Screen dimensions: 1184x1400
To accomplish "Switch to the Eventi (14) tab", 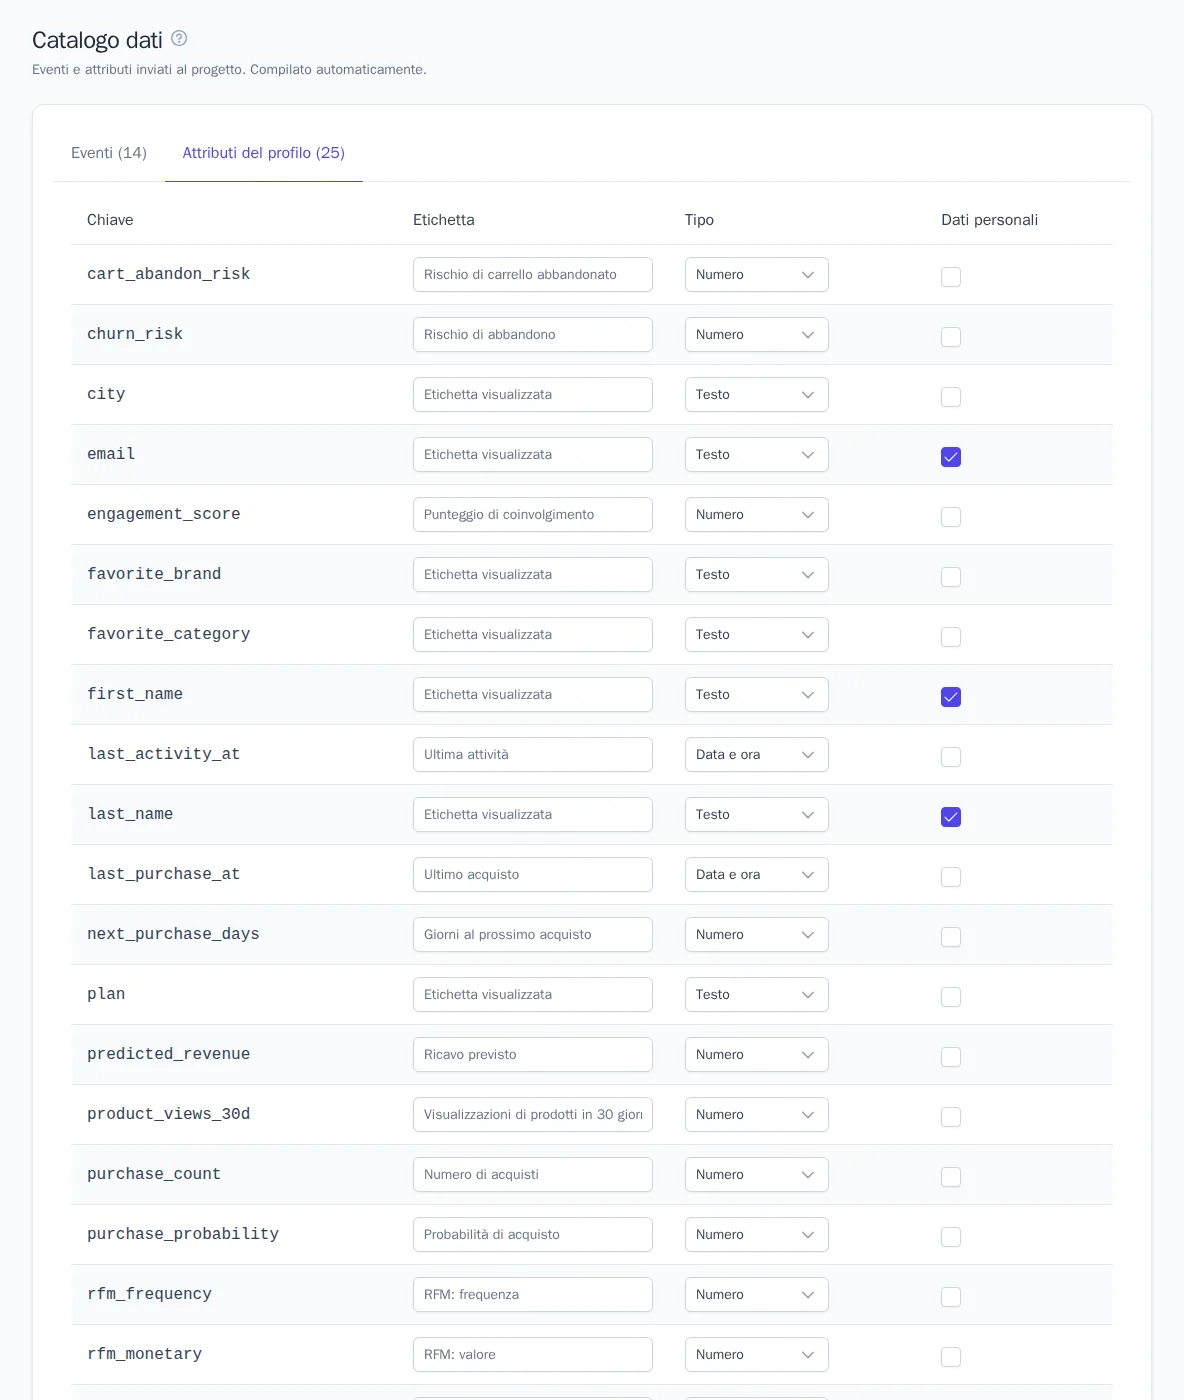I will (109, 153).
